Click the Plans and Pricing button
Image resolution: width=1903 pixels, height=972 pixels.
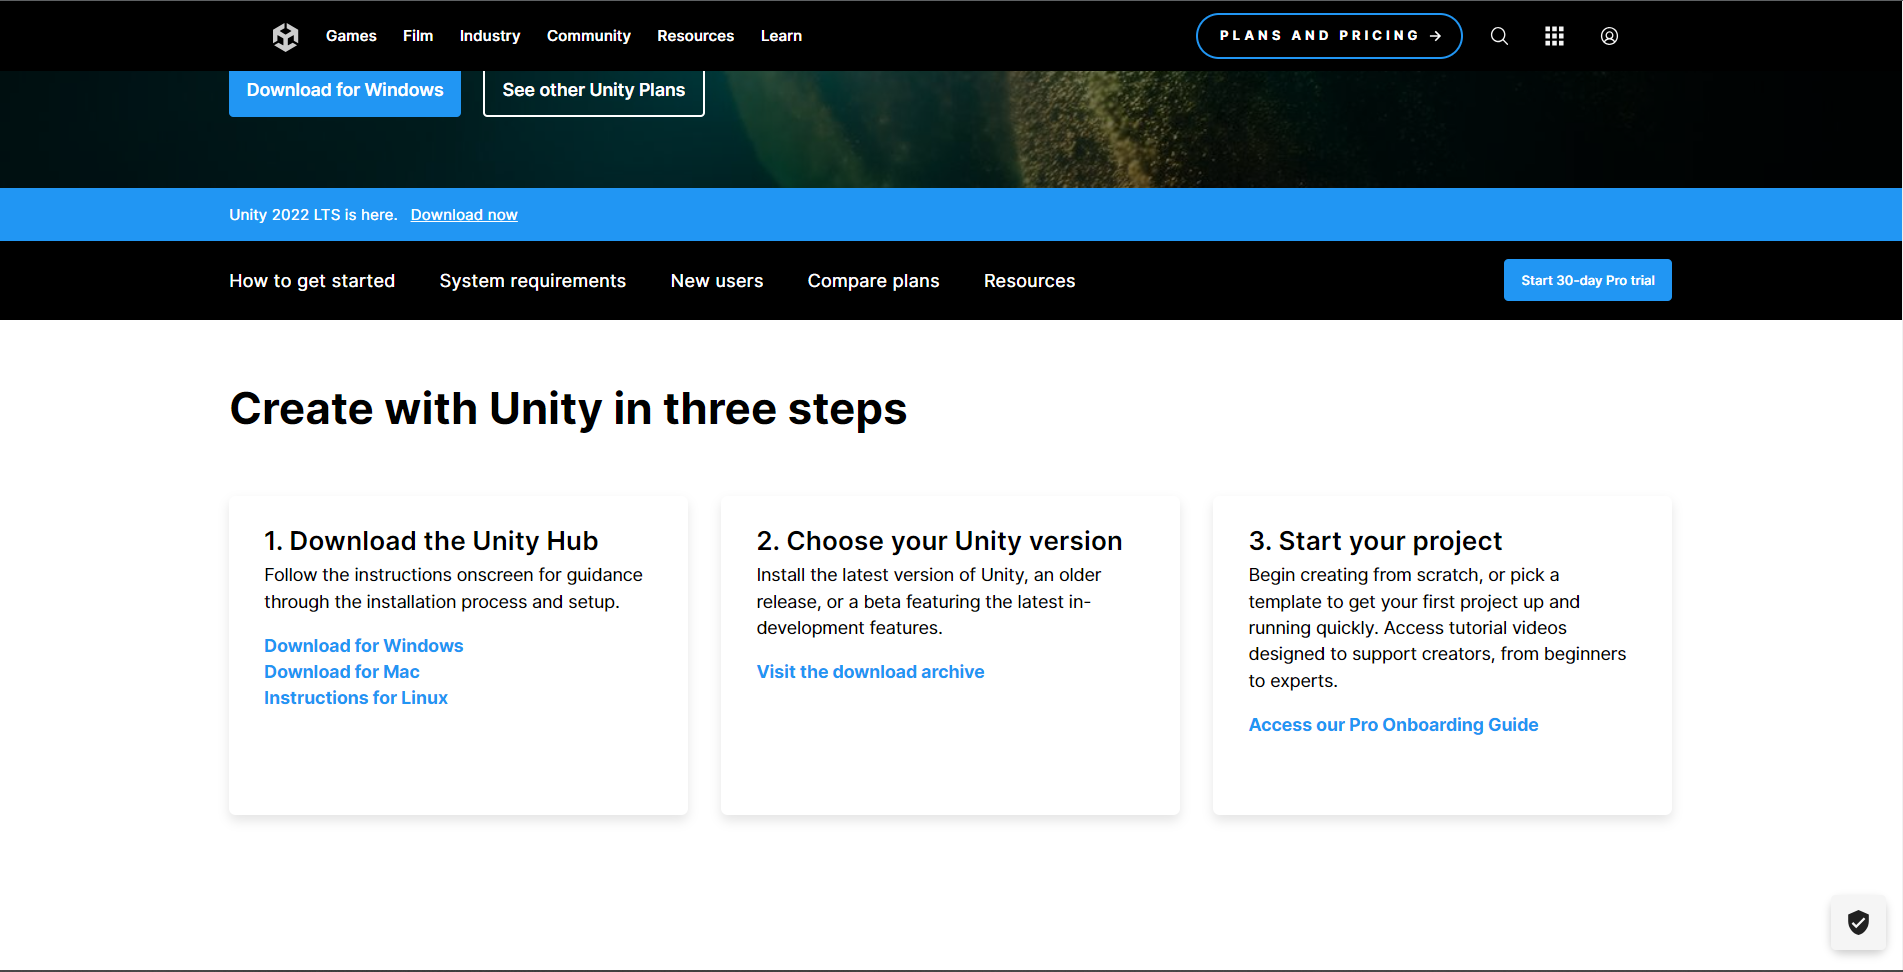(1329, 36)
